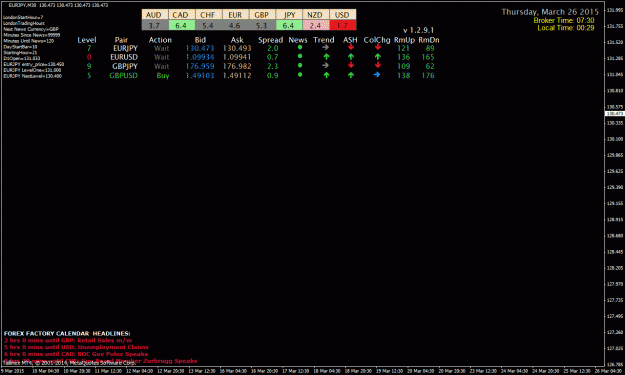The image size is (625, 375).
Task: Click the GBPJPY spread value 2.3
Action: [x=273, y=66]
